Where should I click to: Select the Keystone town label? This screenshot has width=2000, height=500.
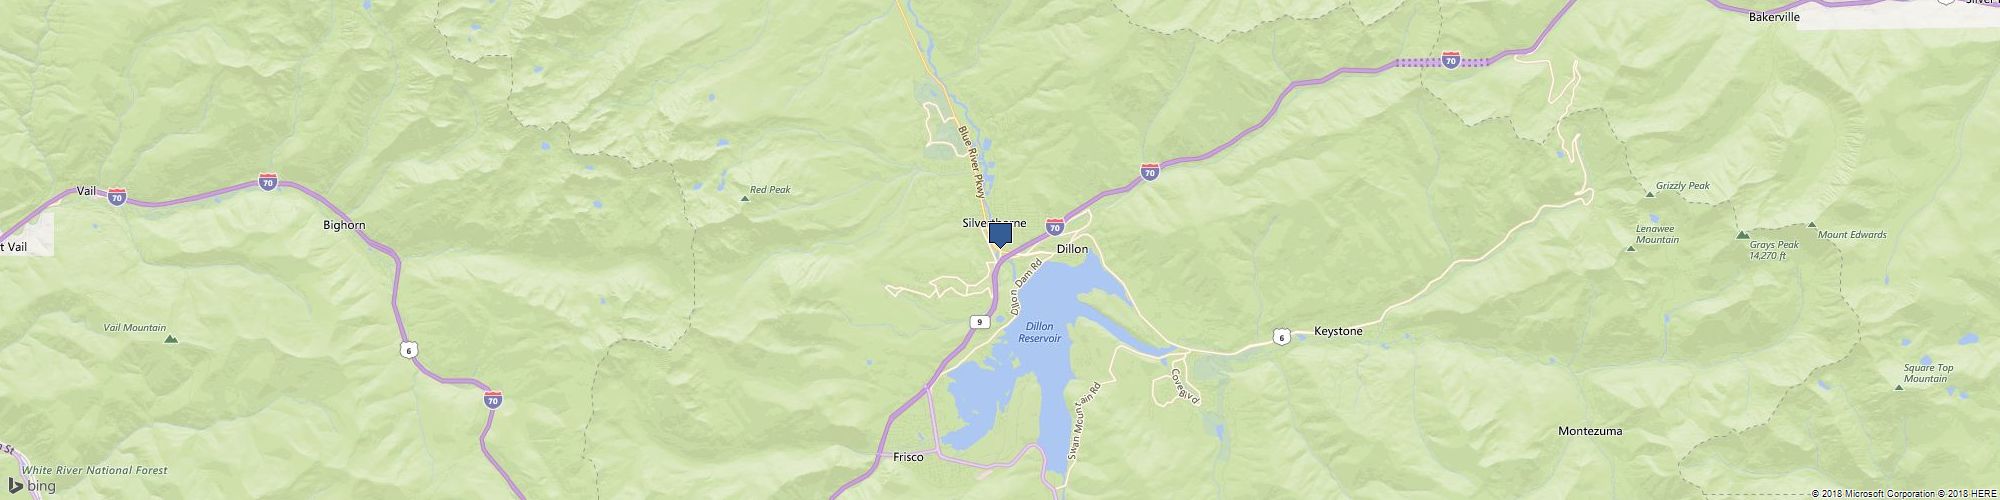point(1338,331)
